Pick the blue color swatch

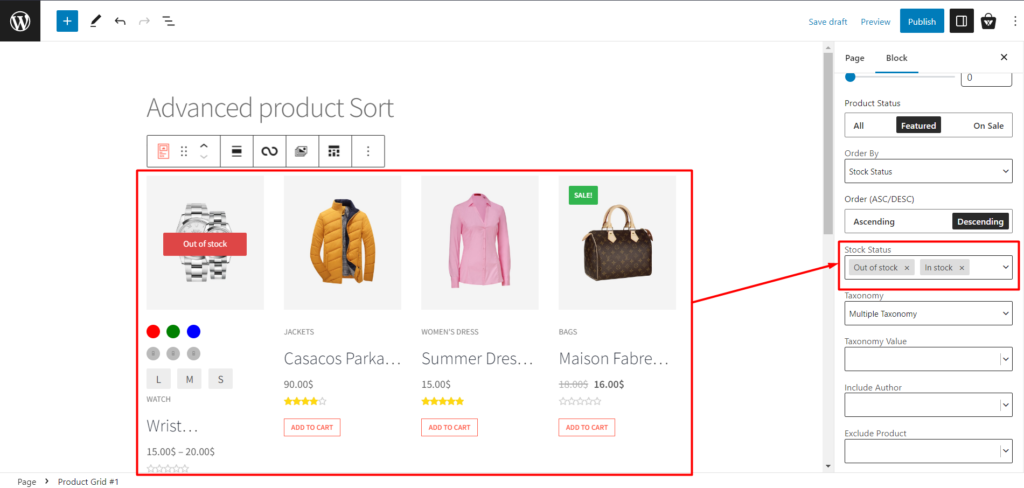[193, 331]
